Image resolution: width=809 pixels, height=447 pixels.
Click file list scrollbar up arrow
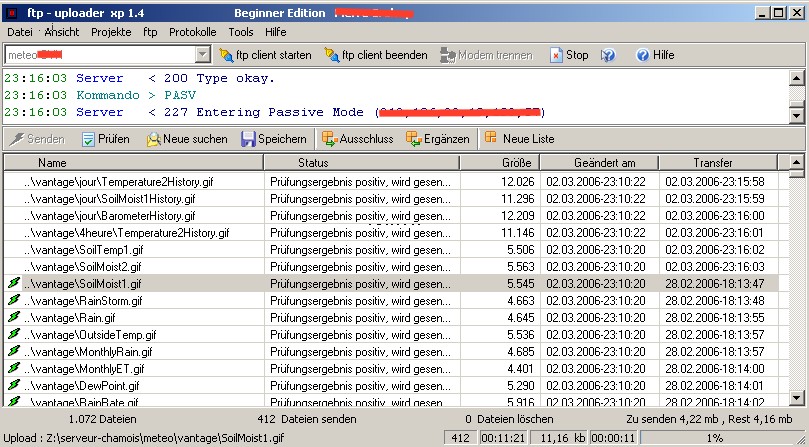coord(797,162)
